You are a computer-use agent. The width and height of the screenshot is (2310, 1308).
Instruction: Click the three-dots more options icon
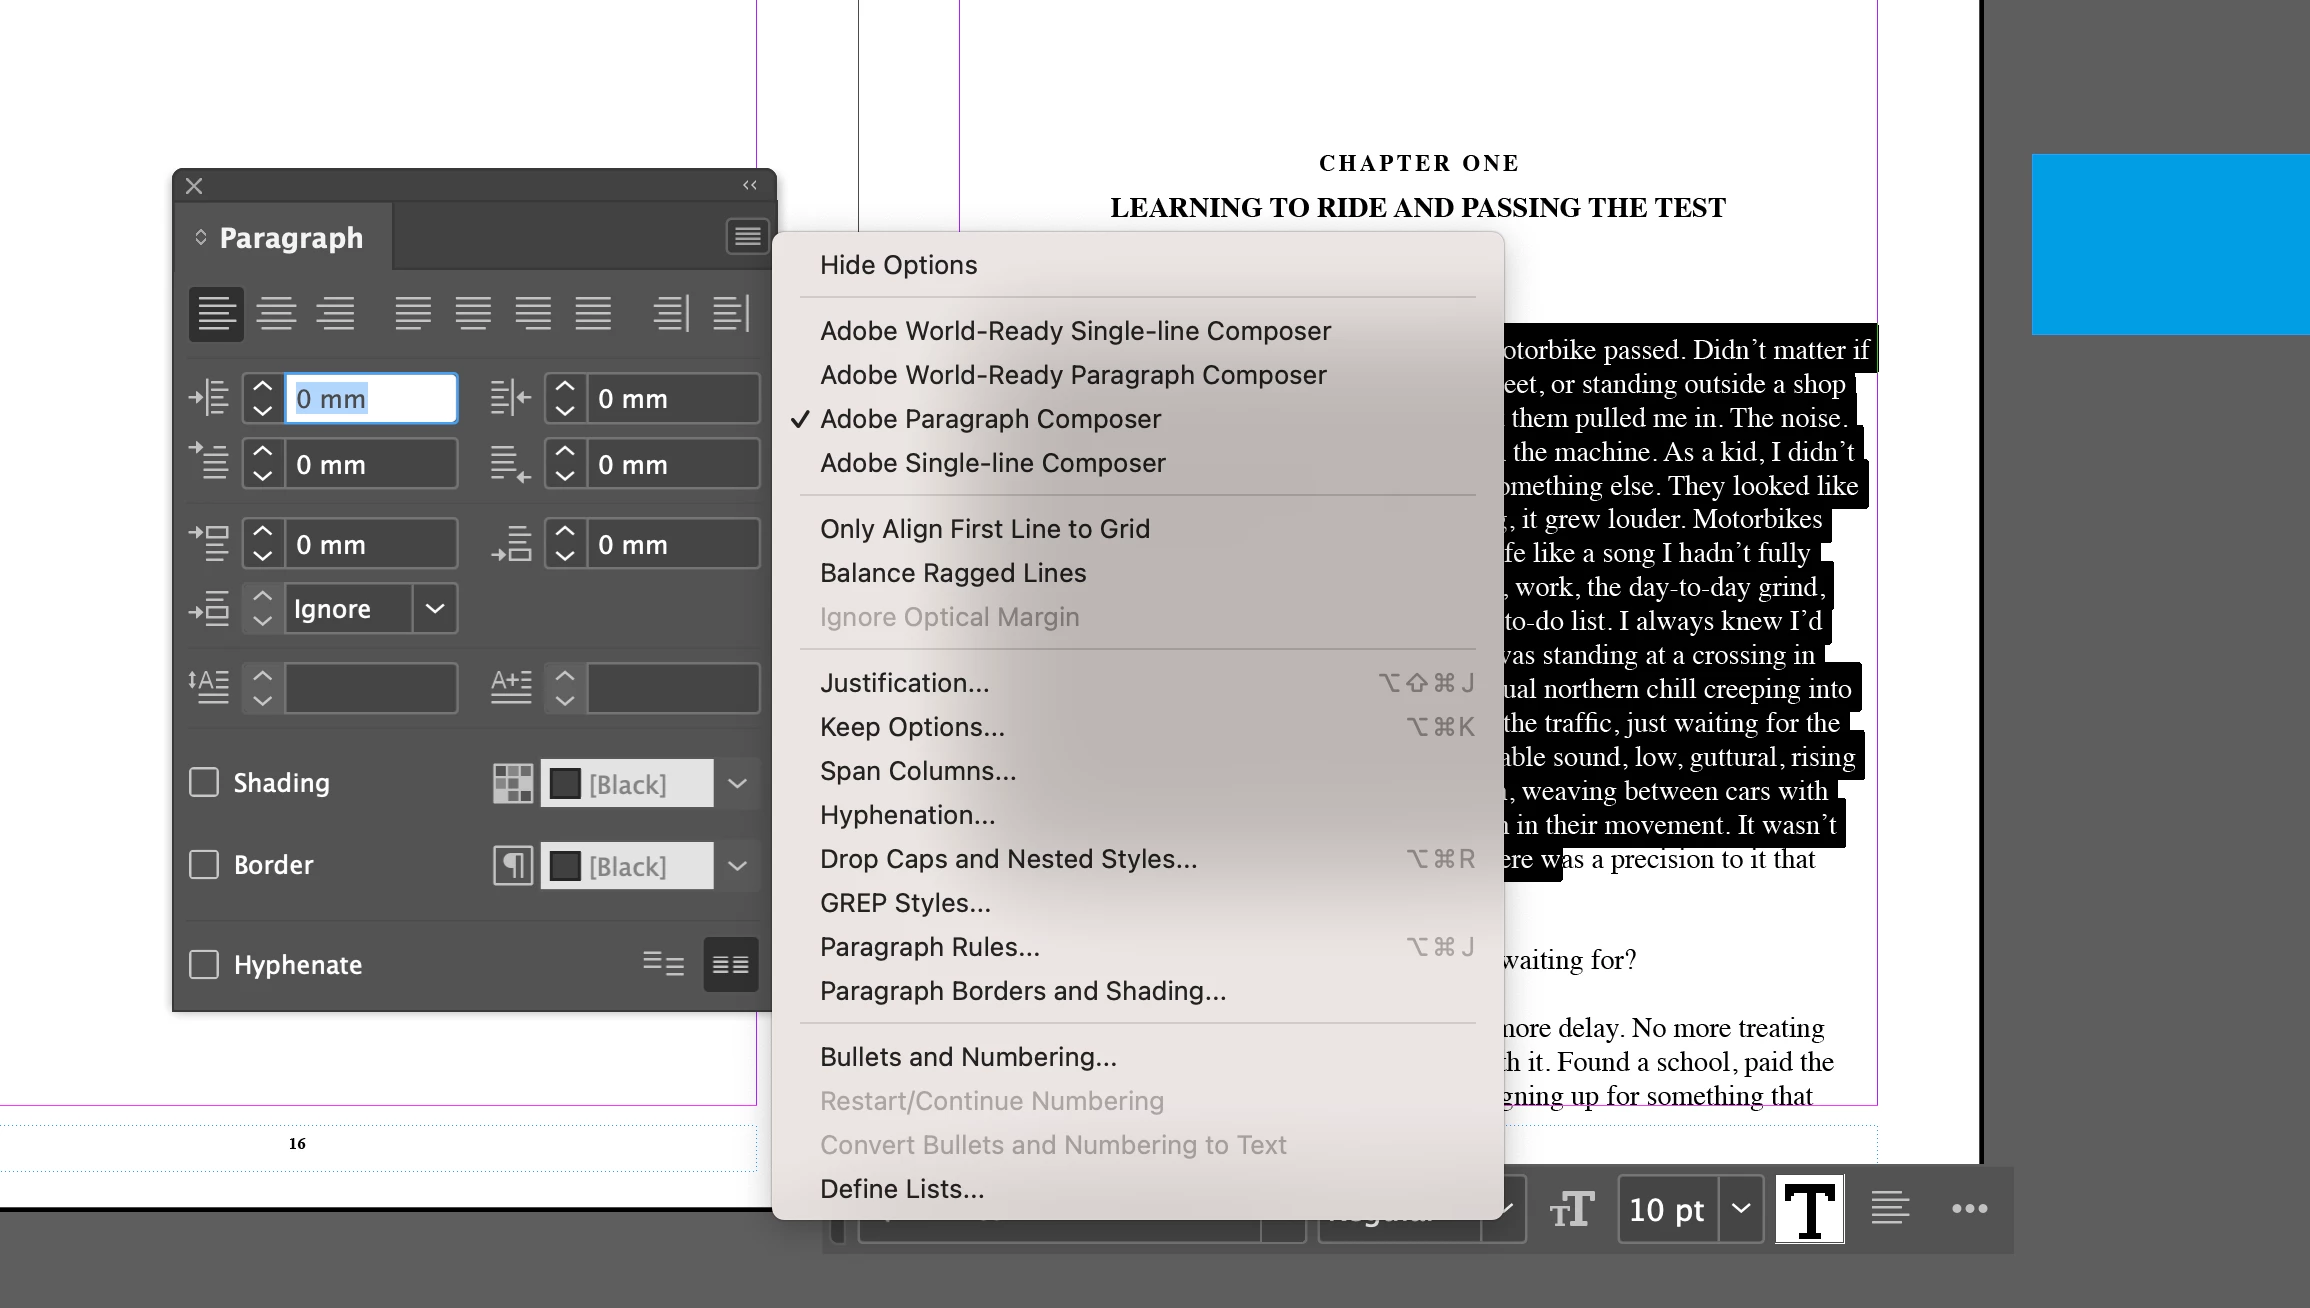tap(1969, 1209)
